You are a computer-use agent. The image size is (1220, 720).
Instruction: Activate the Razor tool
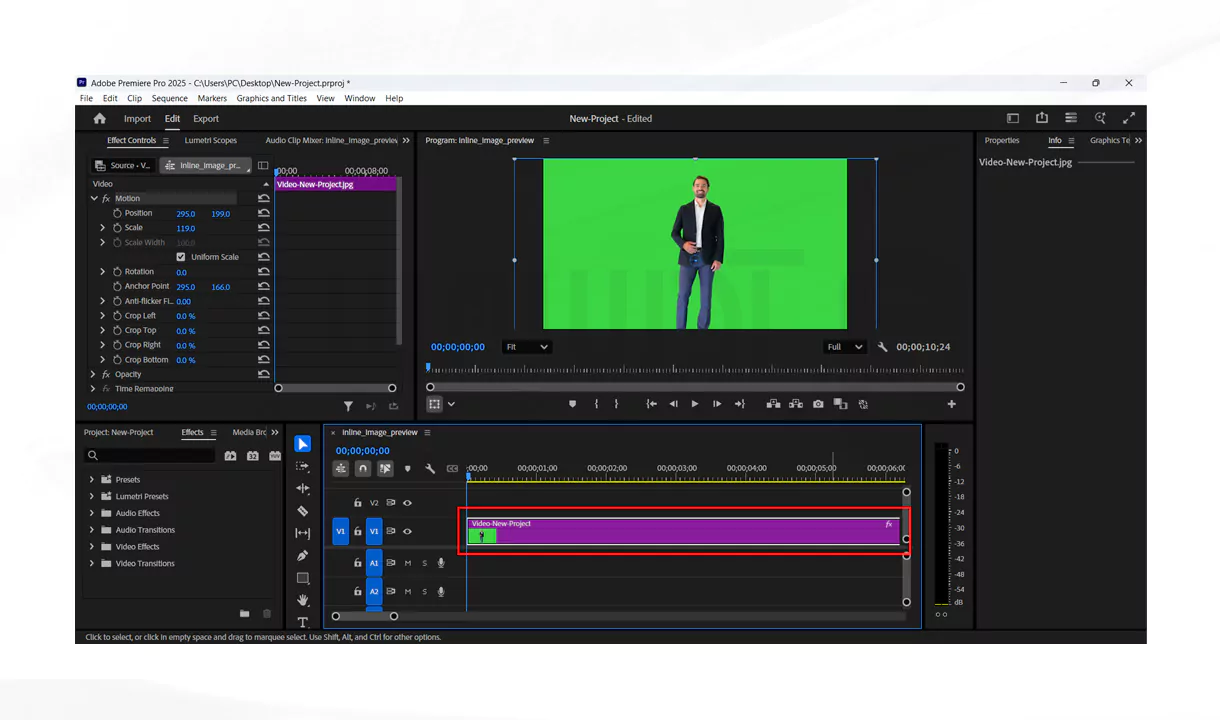tap(303, 511)
